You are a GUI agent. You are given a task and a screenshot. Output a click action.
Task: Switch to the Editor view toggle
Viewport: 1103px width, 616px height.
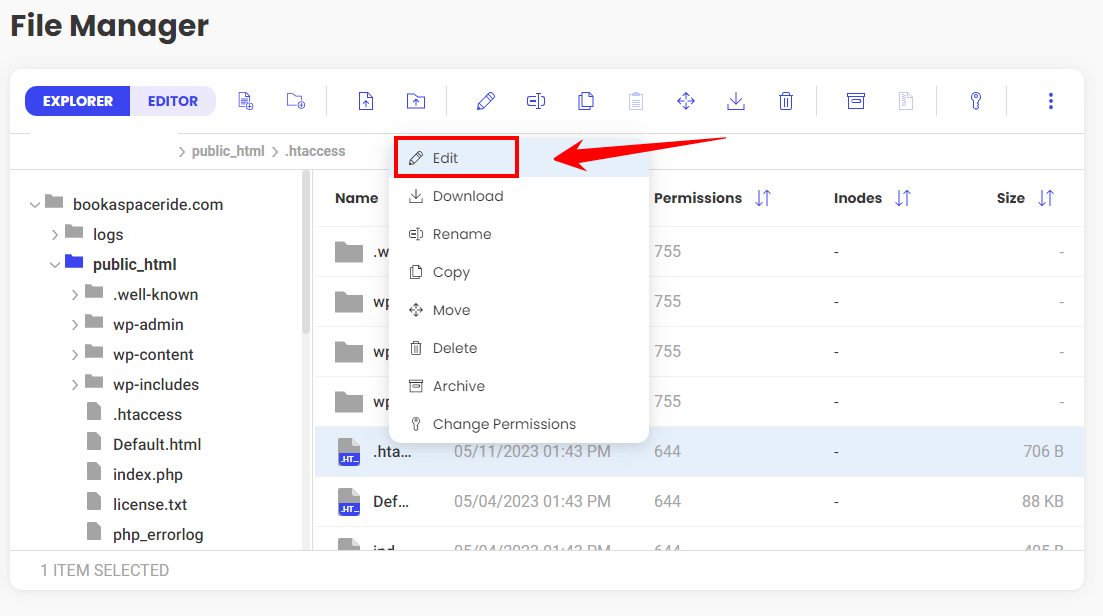tap(173, 101)
